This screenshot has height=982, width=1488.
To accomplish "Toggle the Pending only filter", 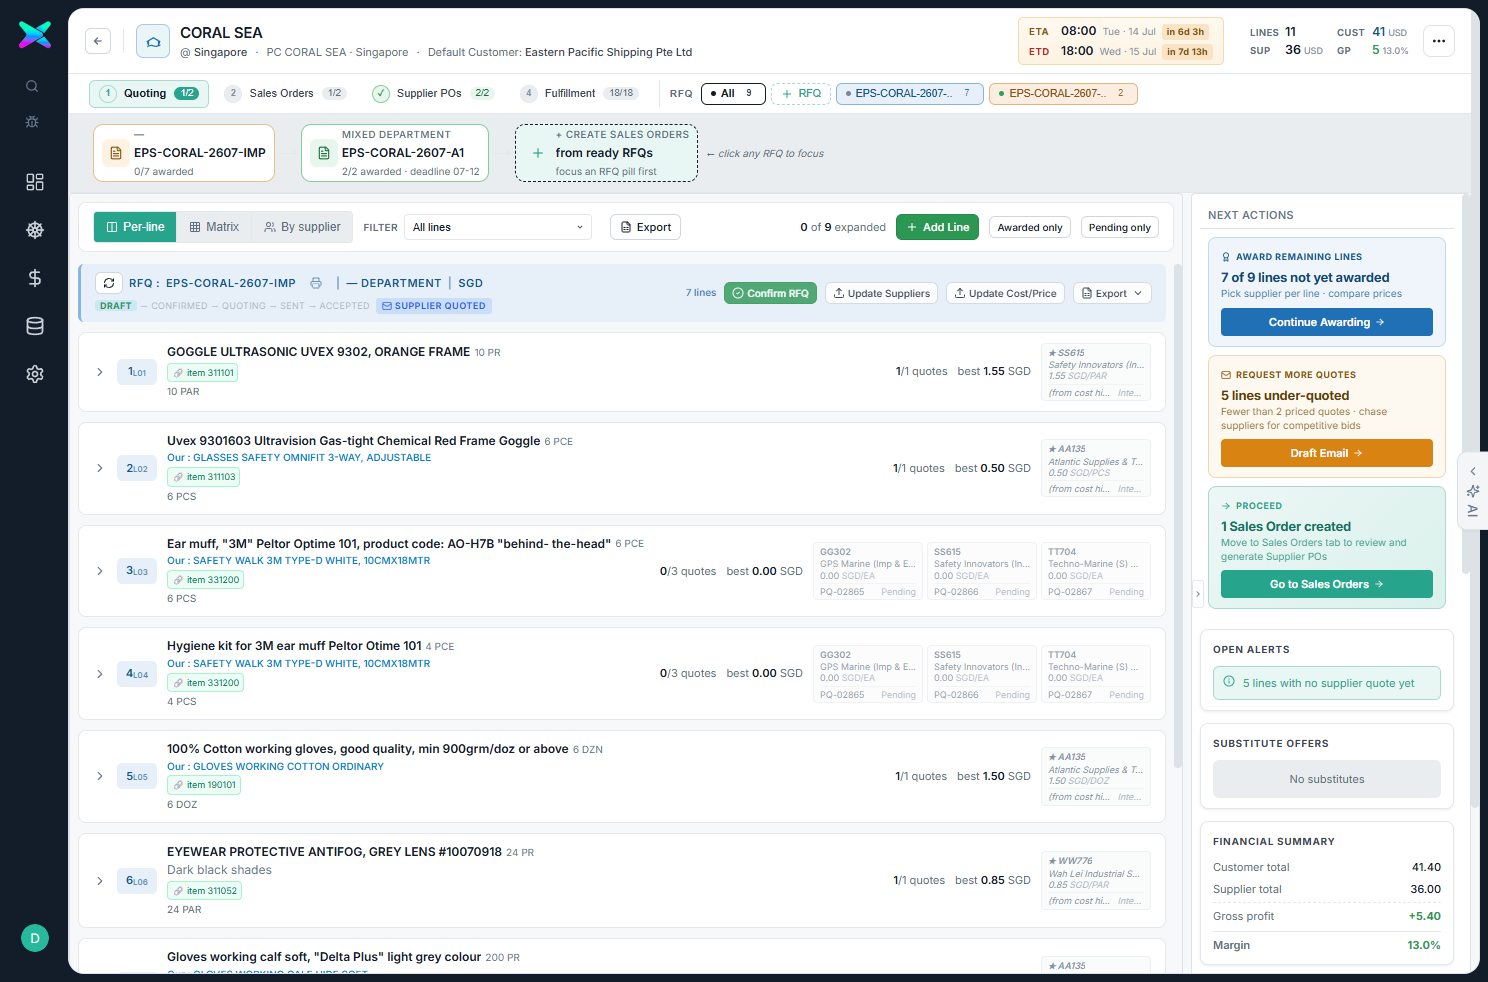I will pos(1120,227).
